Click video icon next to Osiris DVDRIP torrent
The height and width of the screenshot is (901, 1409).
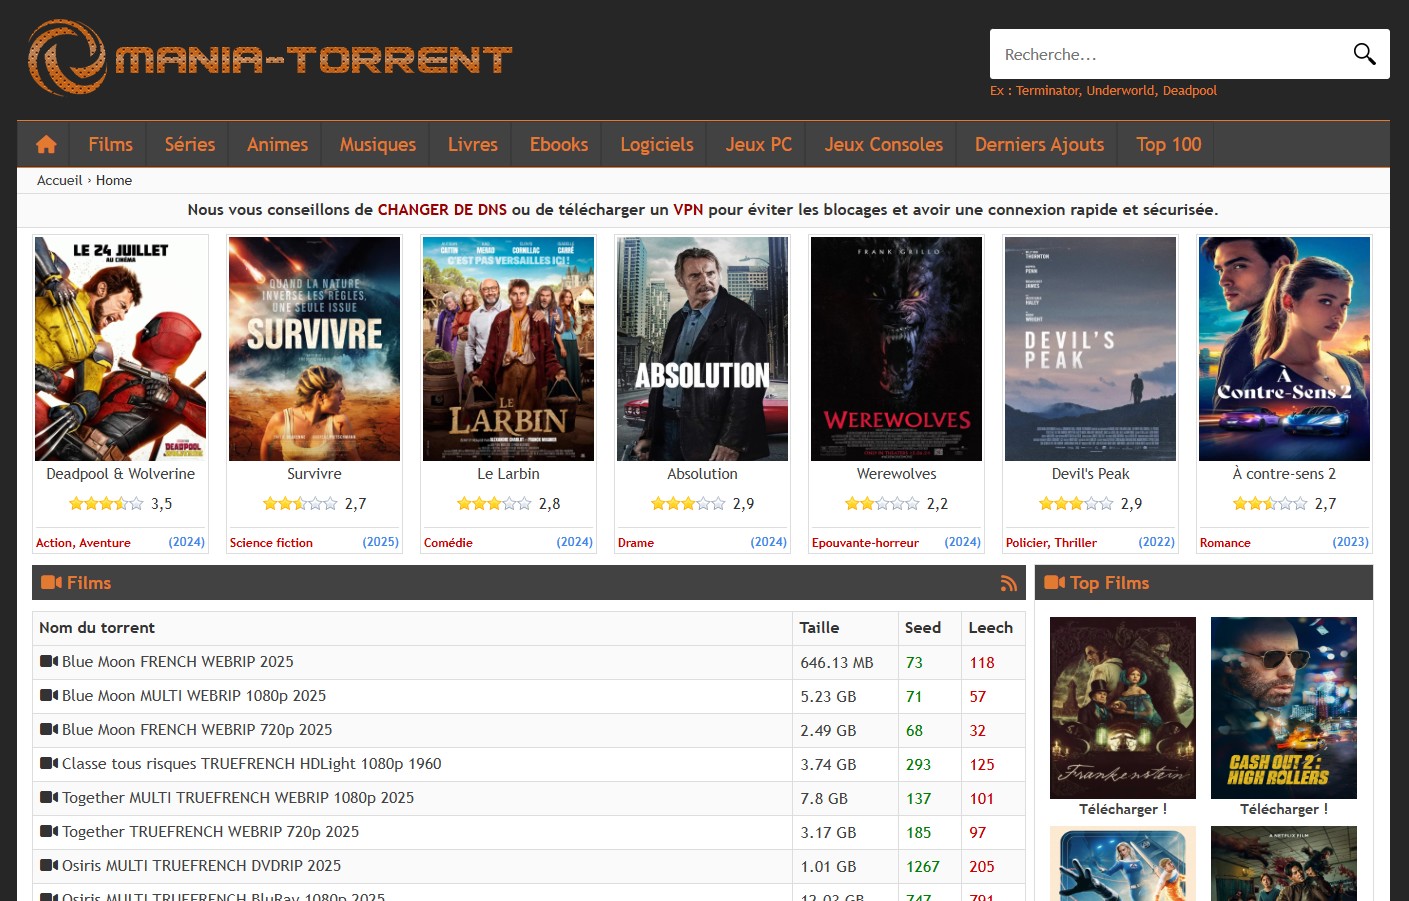pyautogui.click(x=48, y=866)
